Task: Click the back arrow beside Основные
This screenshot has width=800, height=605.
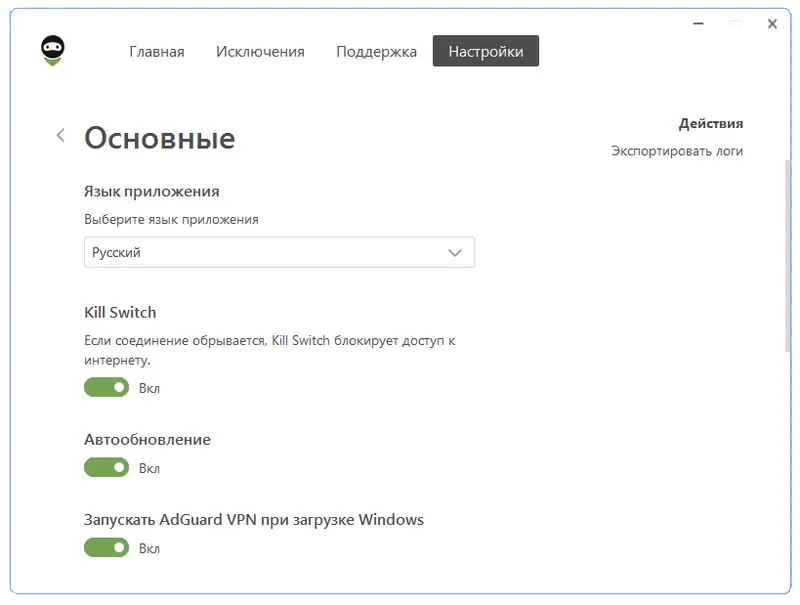Action: tap(60, 134)
